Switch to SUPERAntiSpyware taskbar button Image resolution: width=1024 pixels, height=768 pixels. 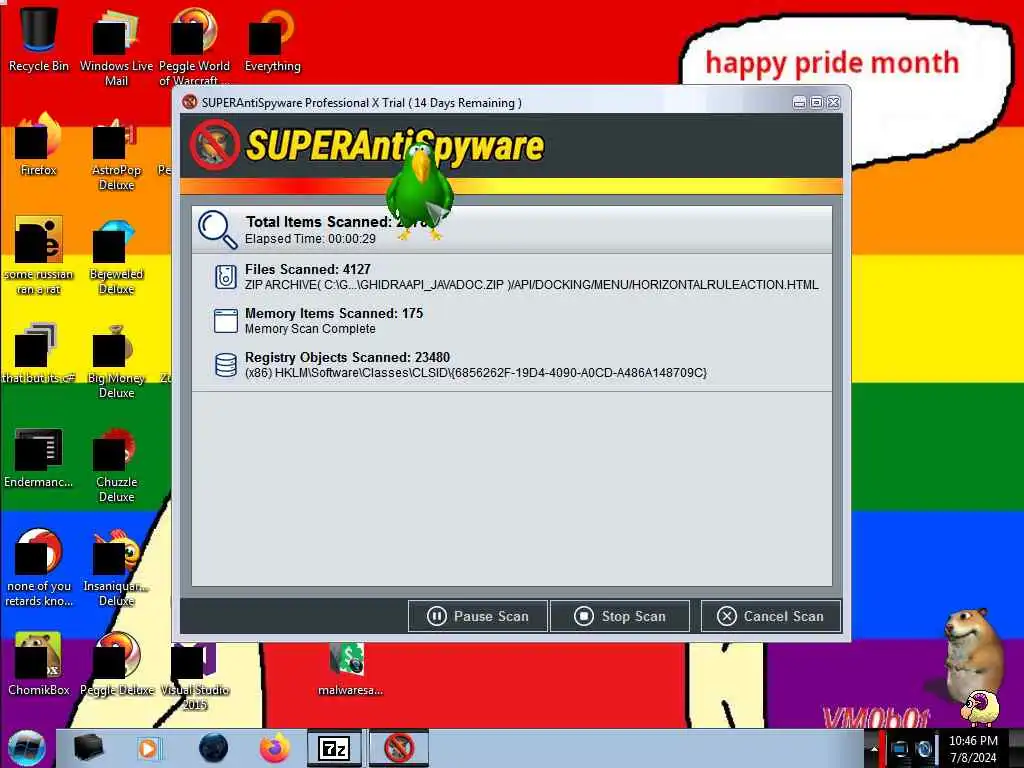[399, 748]
